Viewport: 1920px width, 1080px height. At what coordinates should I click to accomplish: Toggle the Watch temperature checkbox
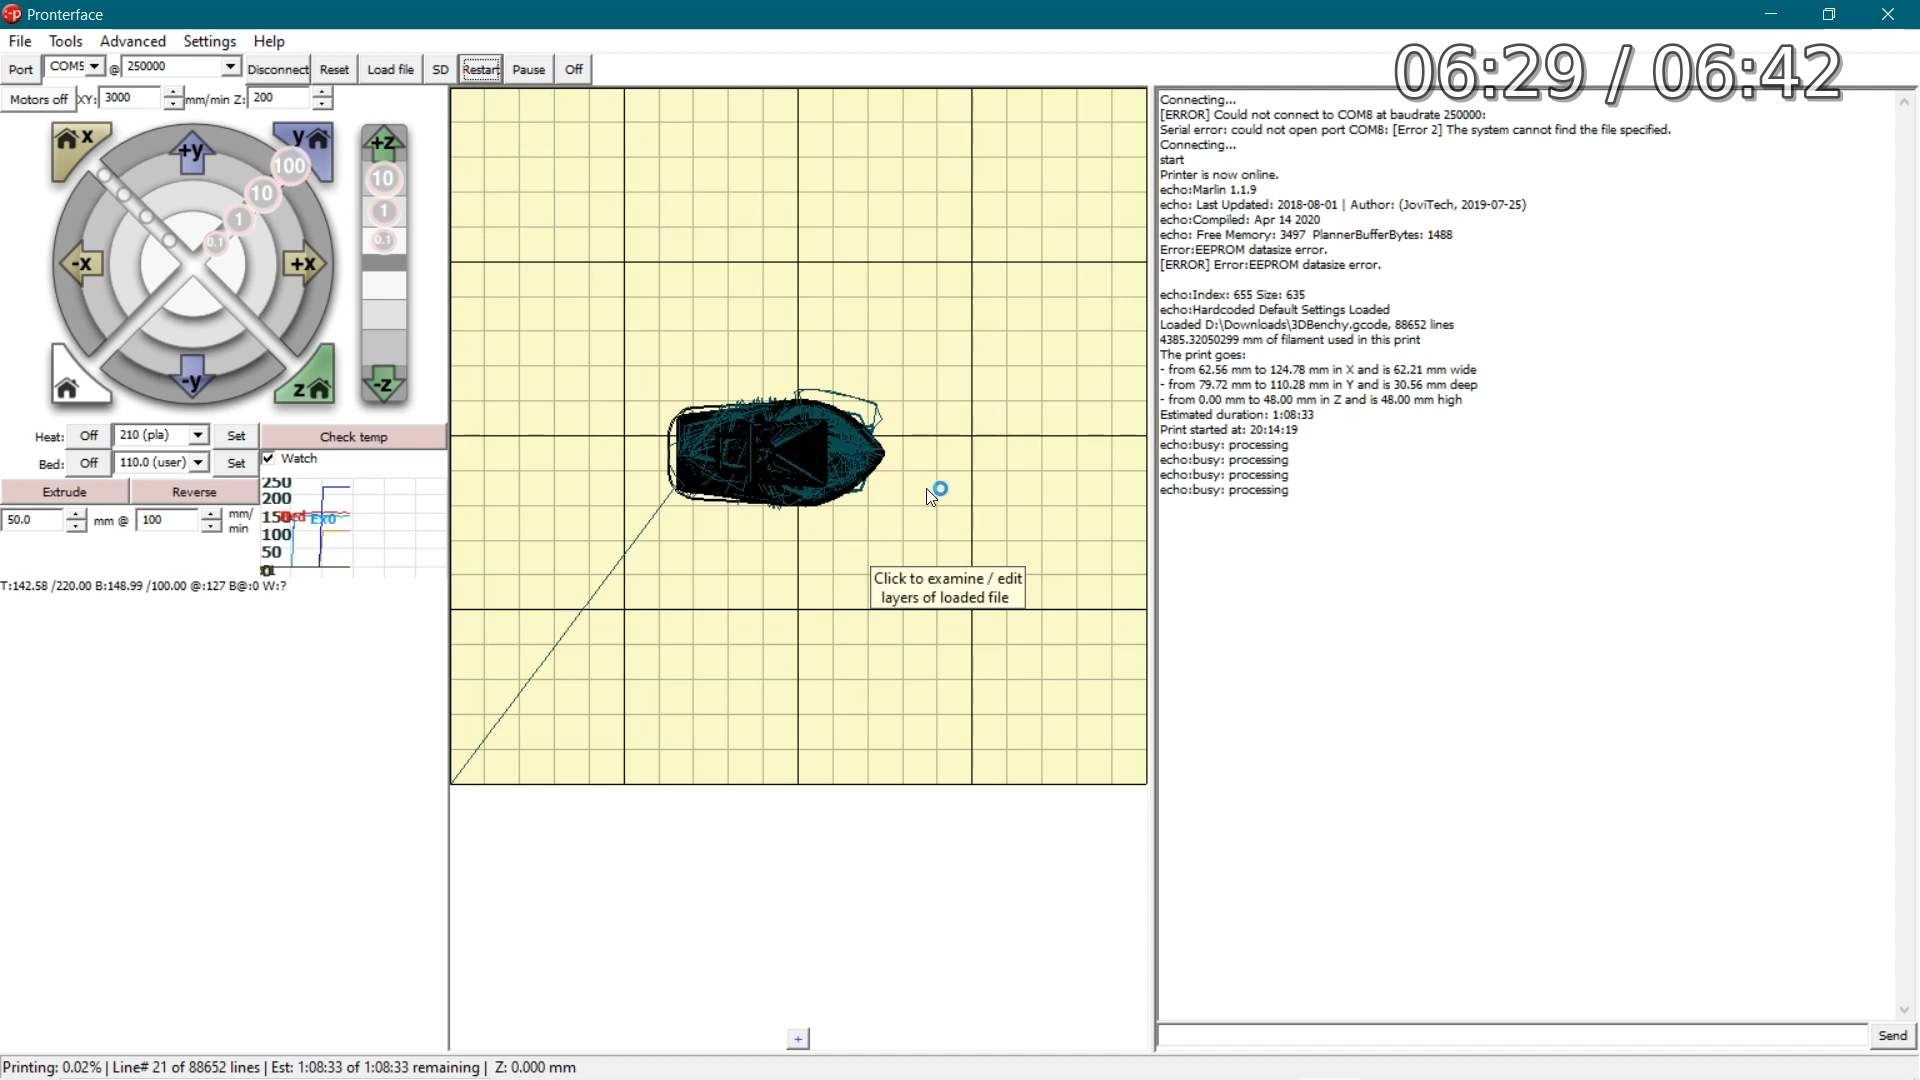click(269, 459)
